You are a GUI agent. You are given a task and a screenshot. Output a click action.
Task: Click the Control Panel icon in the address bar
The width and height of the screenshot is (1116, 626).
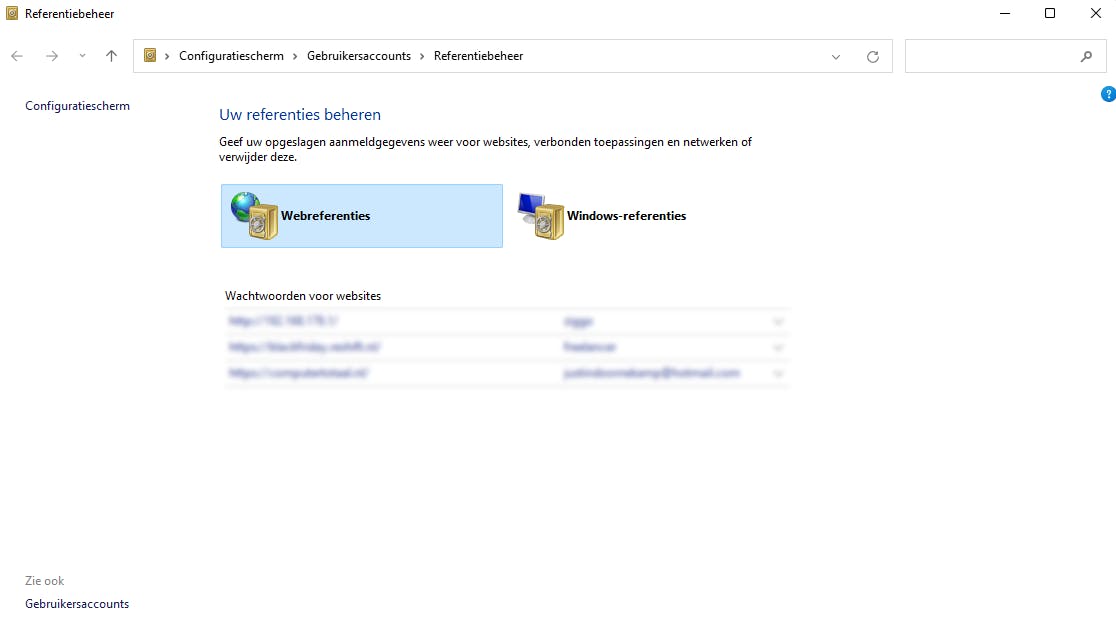click(x=148, y=56)
